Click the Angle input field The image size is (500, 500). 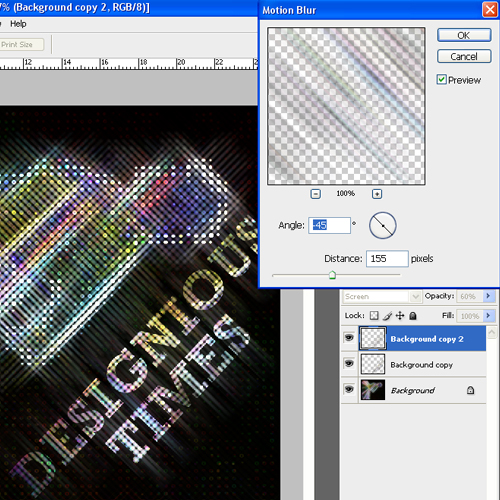329,225
